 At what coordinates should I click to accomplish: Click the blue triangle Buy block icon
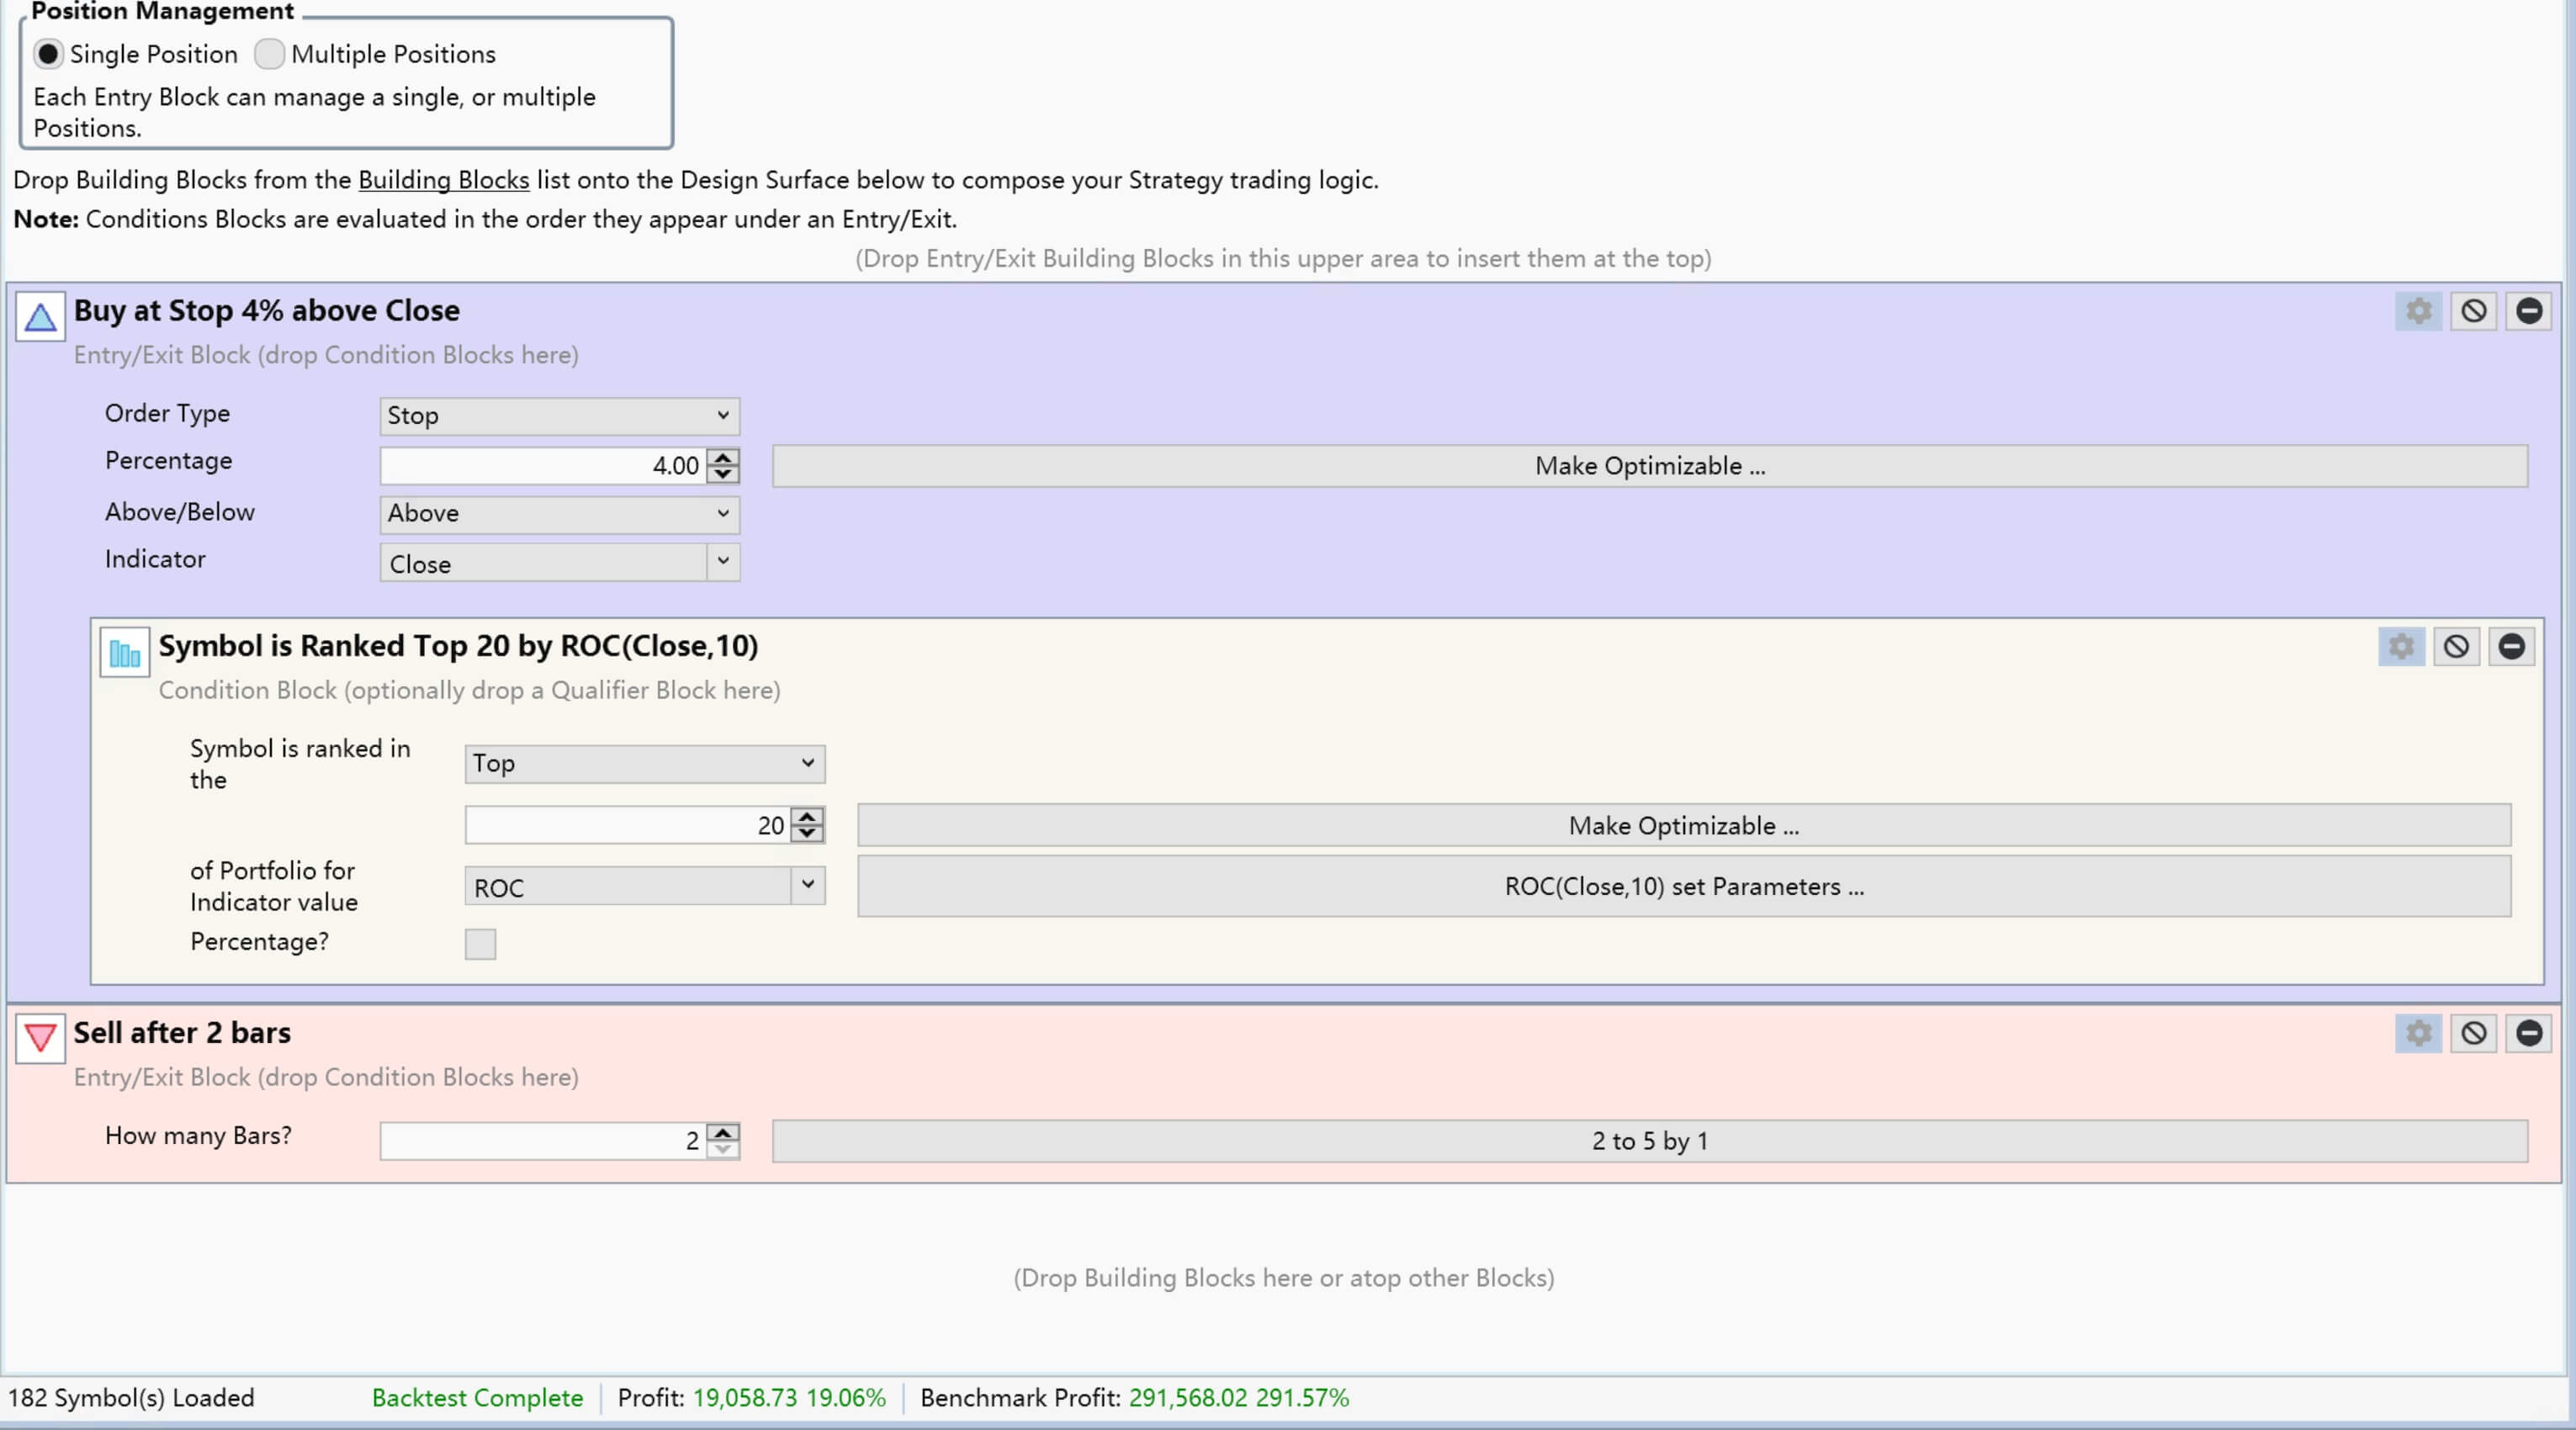coord(40,317)
